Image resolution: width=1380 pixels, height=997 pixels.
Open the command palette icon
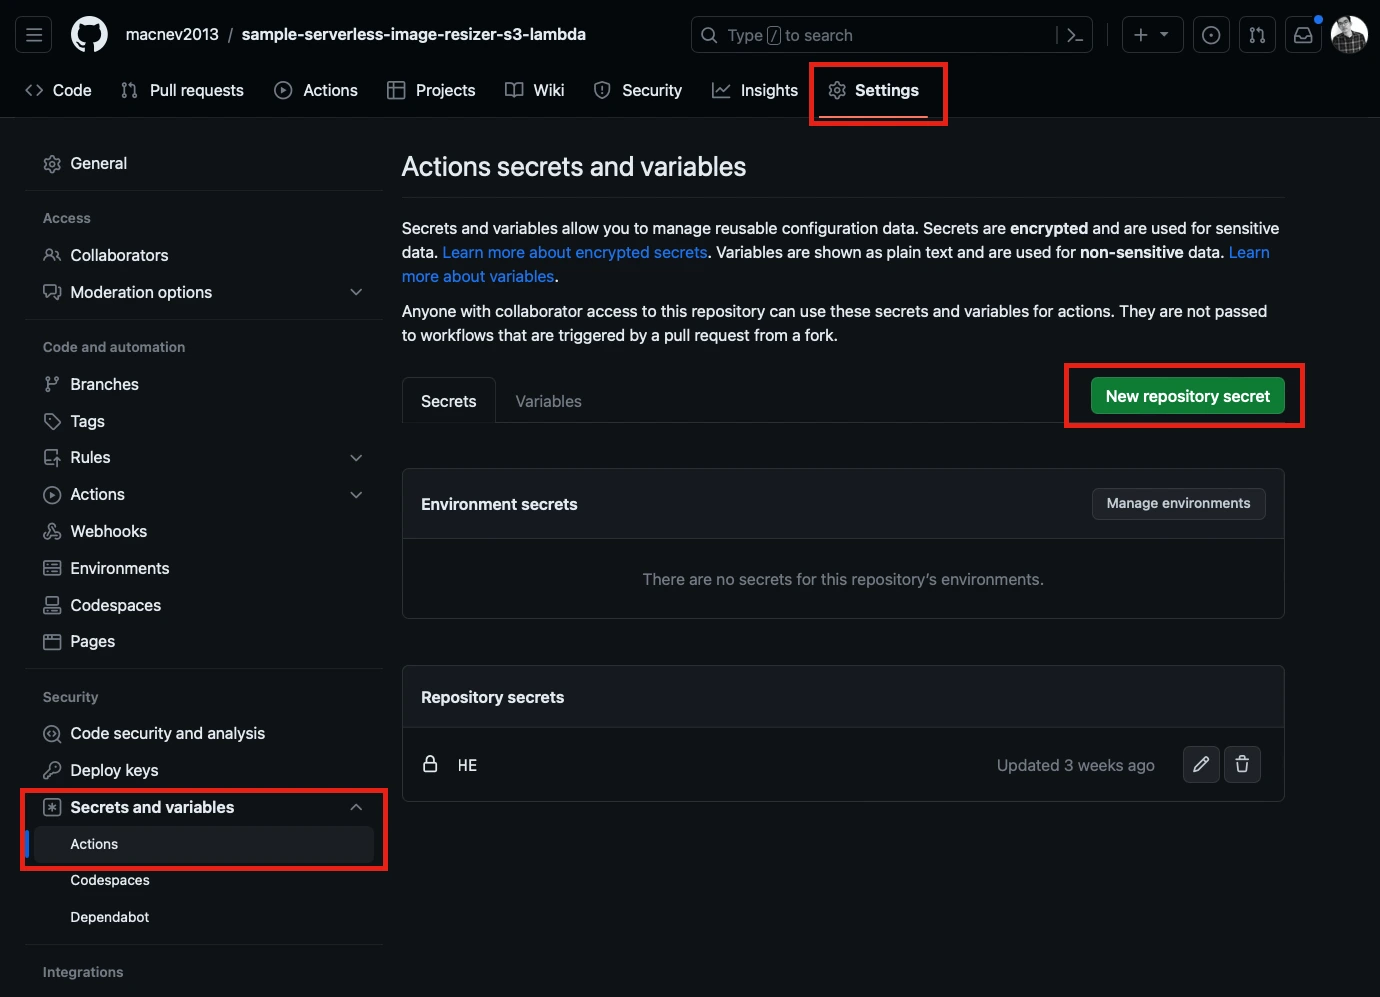pyautogui.click(x=1075, y=35)
